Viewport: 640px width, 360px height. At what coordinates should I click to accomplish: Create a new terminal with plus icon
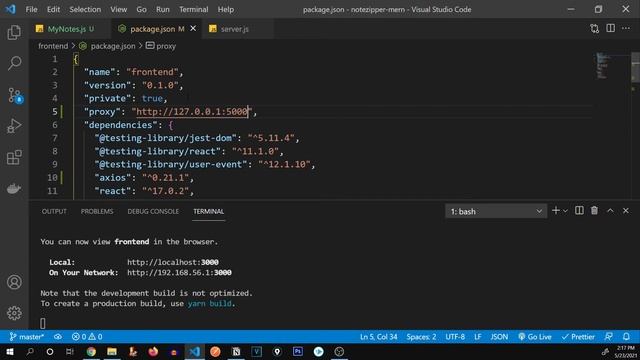point(556,211)
